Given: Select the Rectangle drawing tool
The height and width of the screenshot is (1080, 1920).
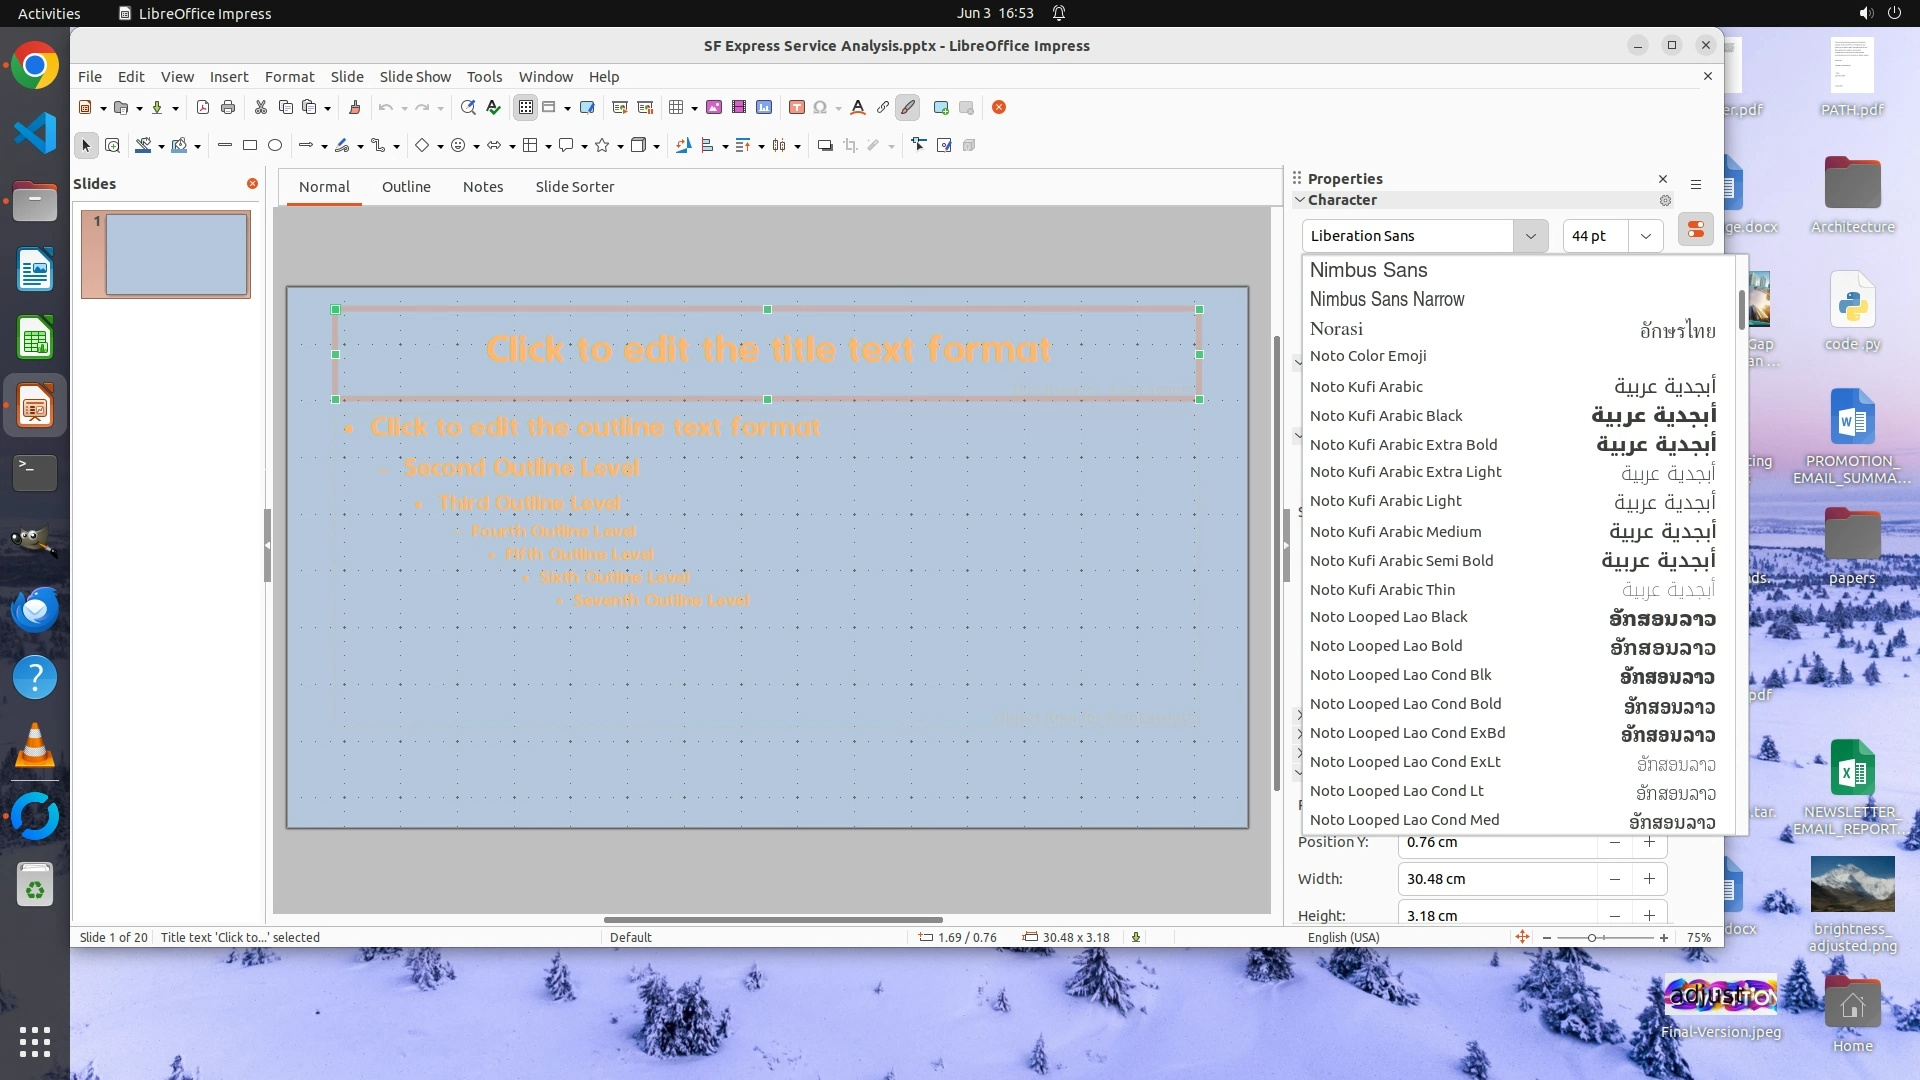Looking at the screenshot, I should click(x=250, y=146).
